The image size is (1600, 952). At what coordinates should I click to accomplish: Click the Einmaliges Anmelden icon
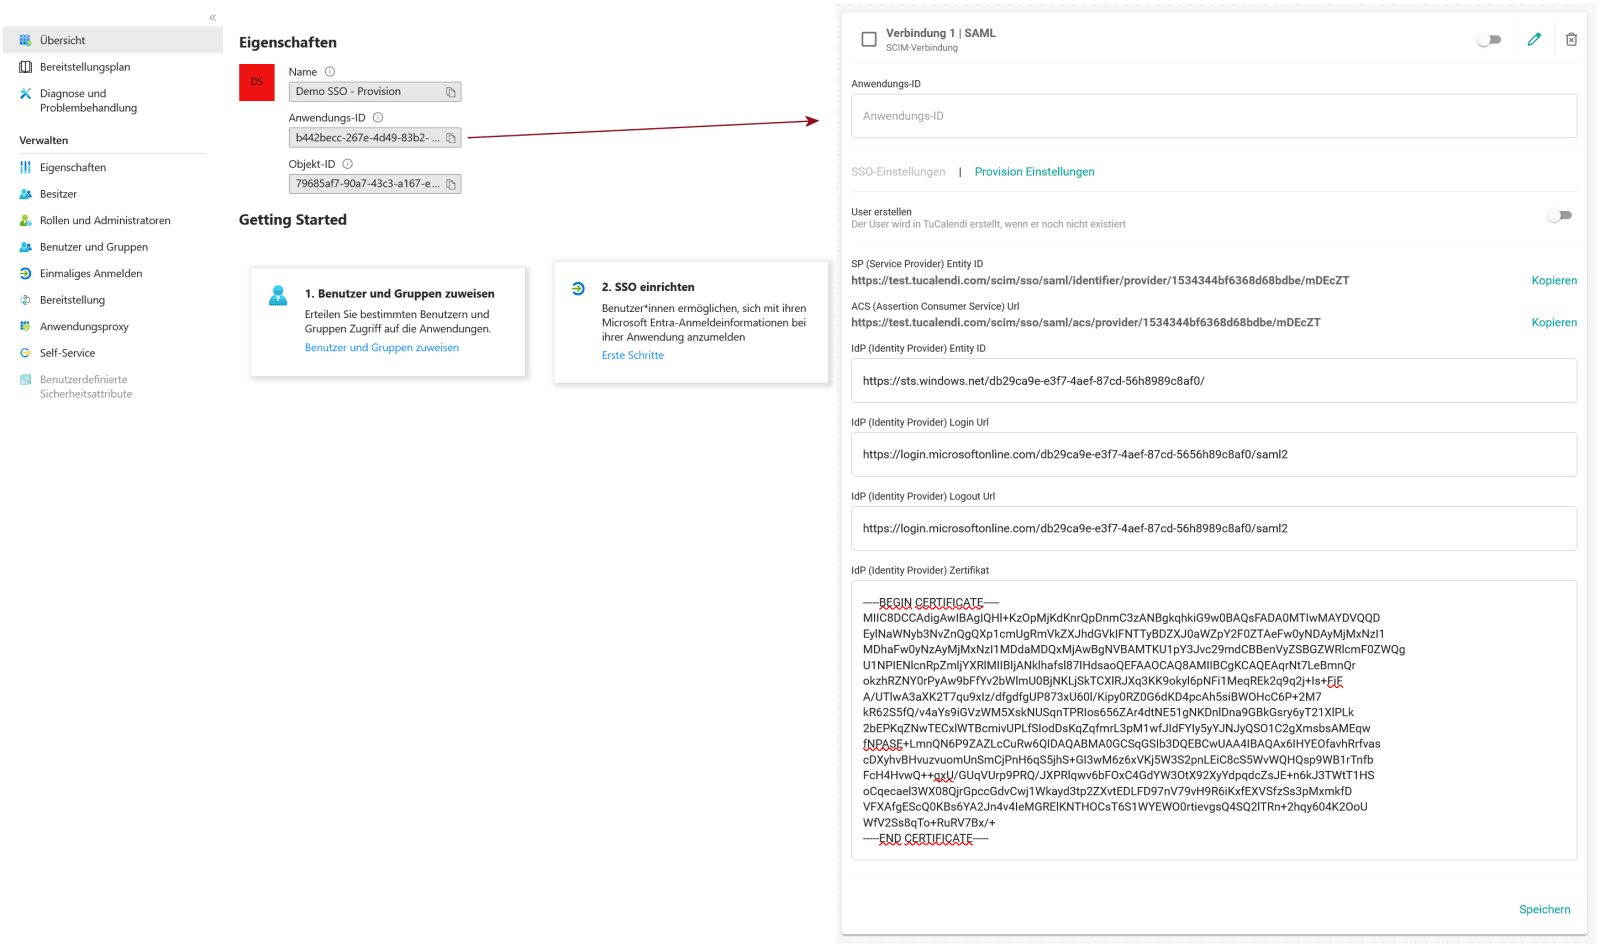(x=26, y=273)
